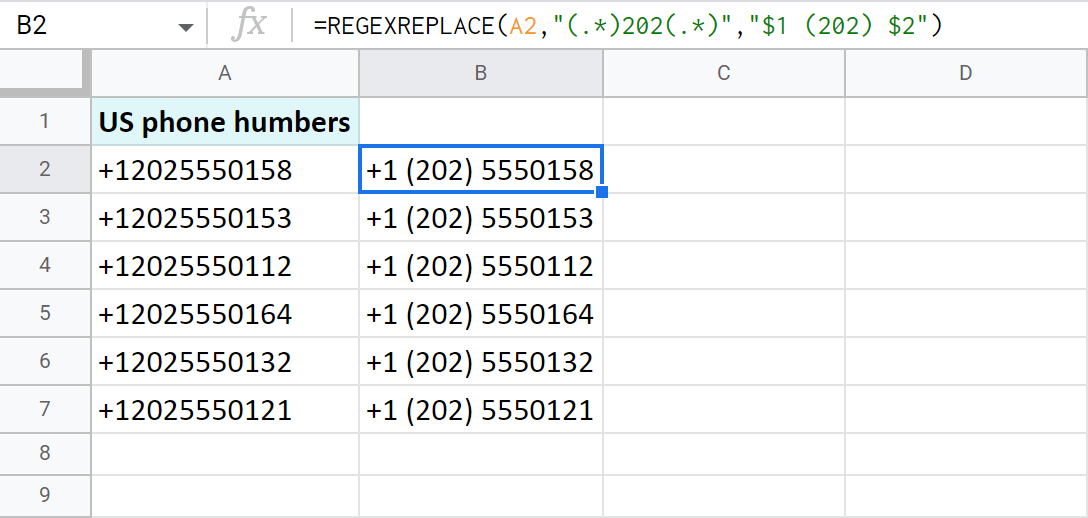Select row 2 header
The width and height of the screenshot is (1088, 518).
pyautogui.click(x=45, y=169)
